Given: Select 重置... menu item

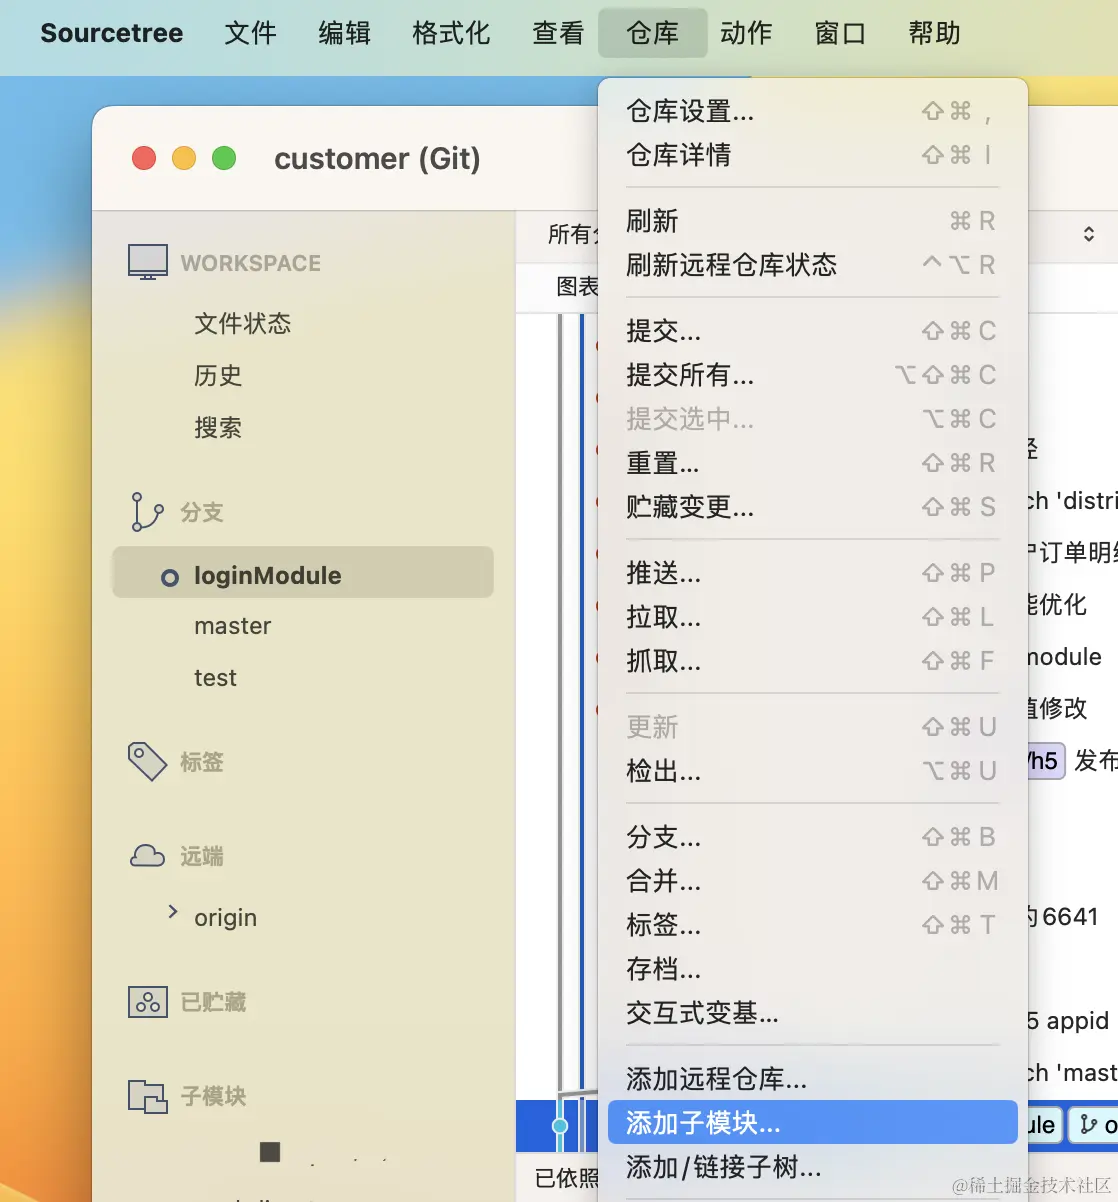Looking at the screenshot, I should pyautogui.click(x=812, y=463).
